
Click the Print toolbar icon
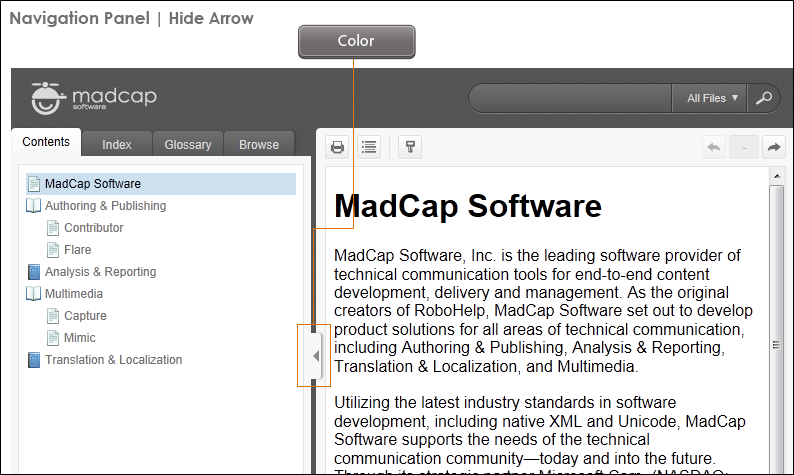[x=337, y=147]
